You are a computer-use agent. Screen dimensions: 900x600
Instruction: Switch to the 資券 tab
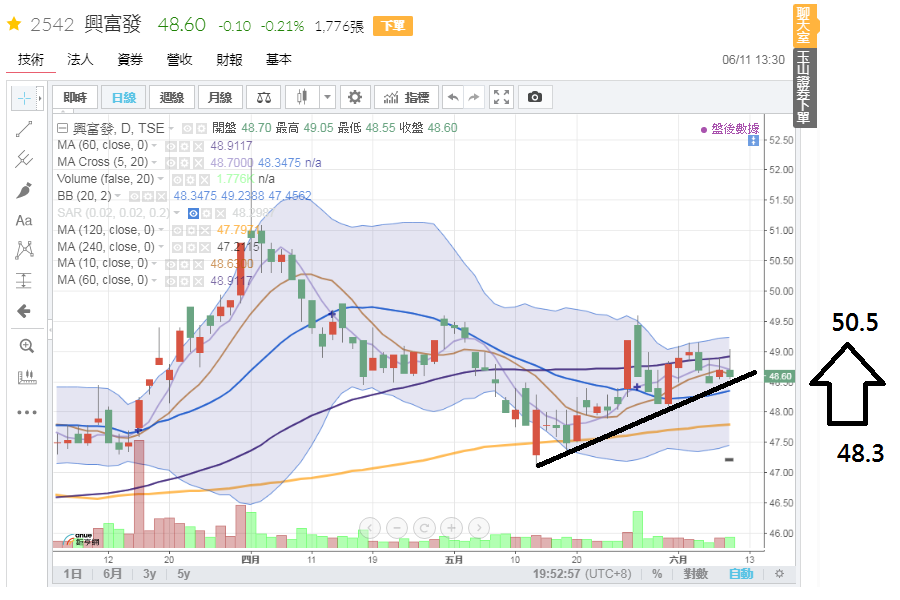(130, 59)
